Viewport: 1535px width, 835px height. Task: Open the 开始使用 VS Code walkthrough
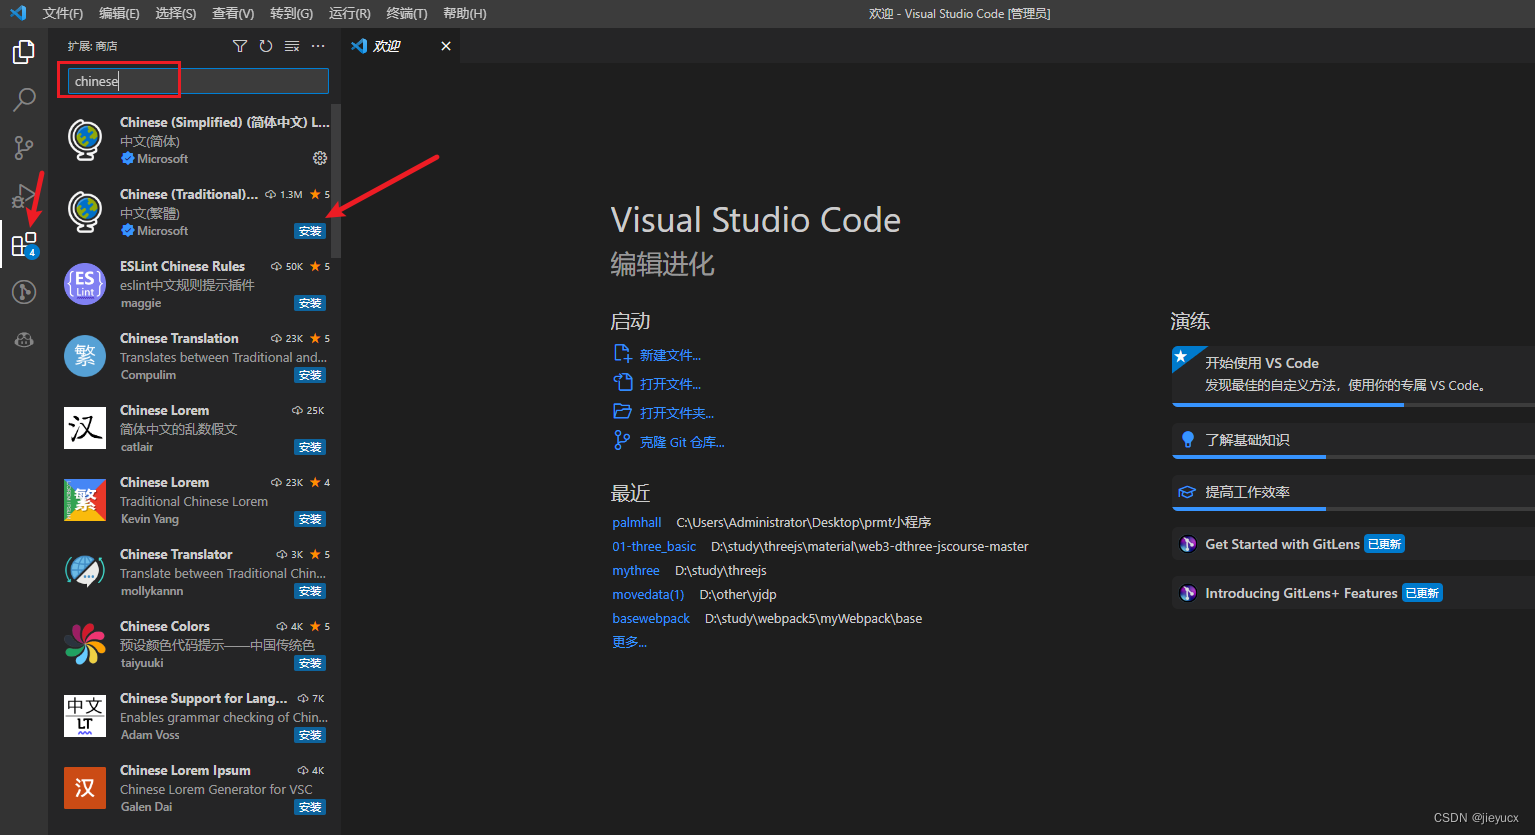(1353, 376)
